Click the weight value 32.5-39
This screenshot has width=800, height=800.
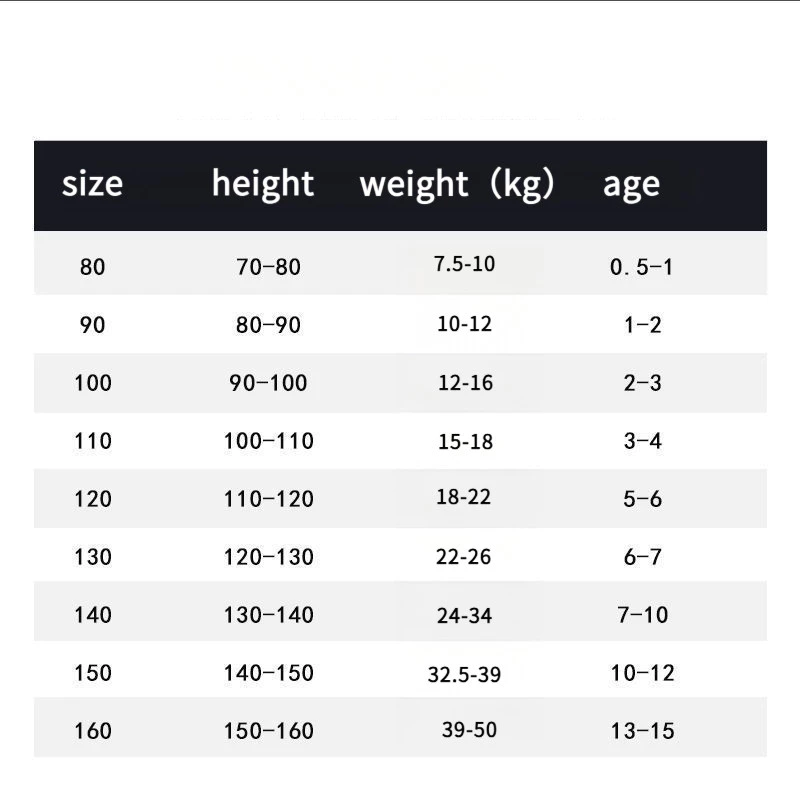(x=464, y=674)
